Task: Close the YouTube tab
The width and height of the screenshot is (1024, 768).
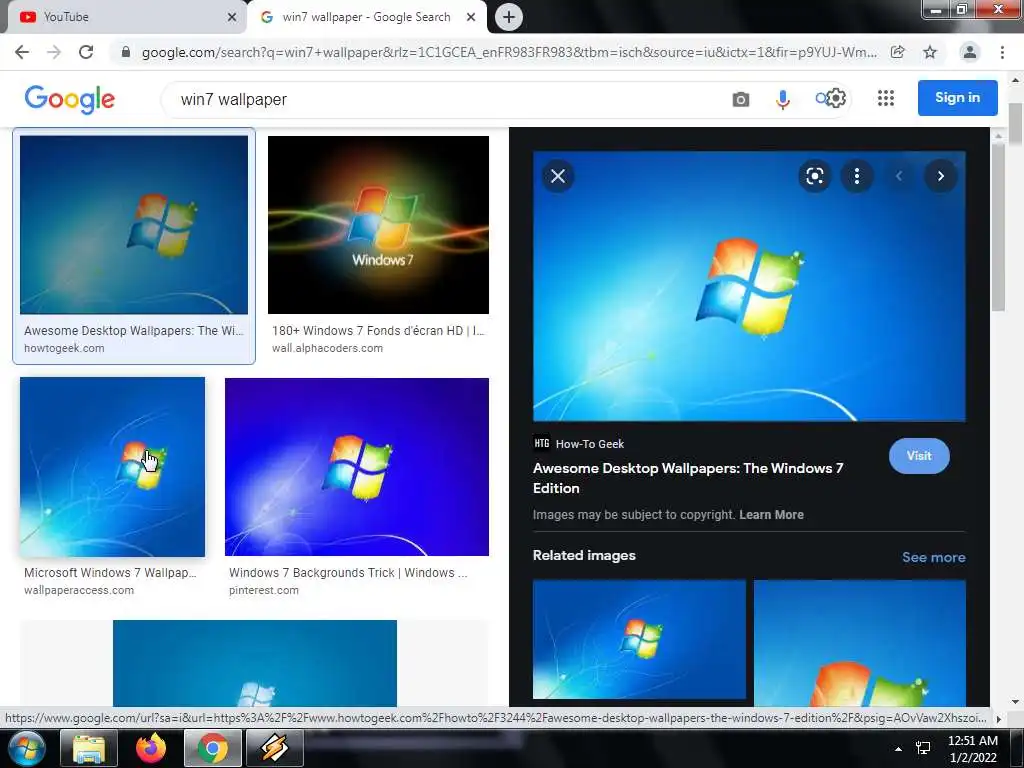Action: coord(232,17)
